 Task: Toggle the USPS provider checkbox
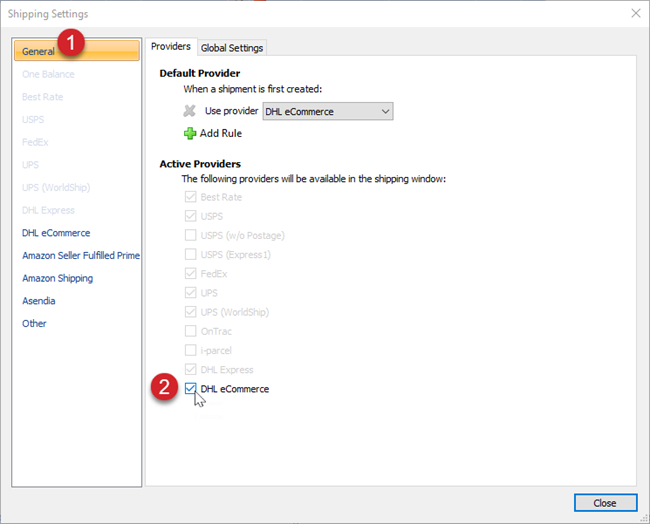190,216
